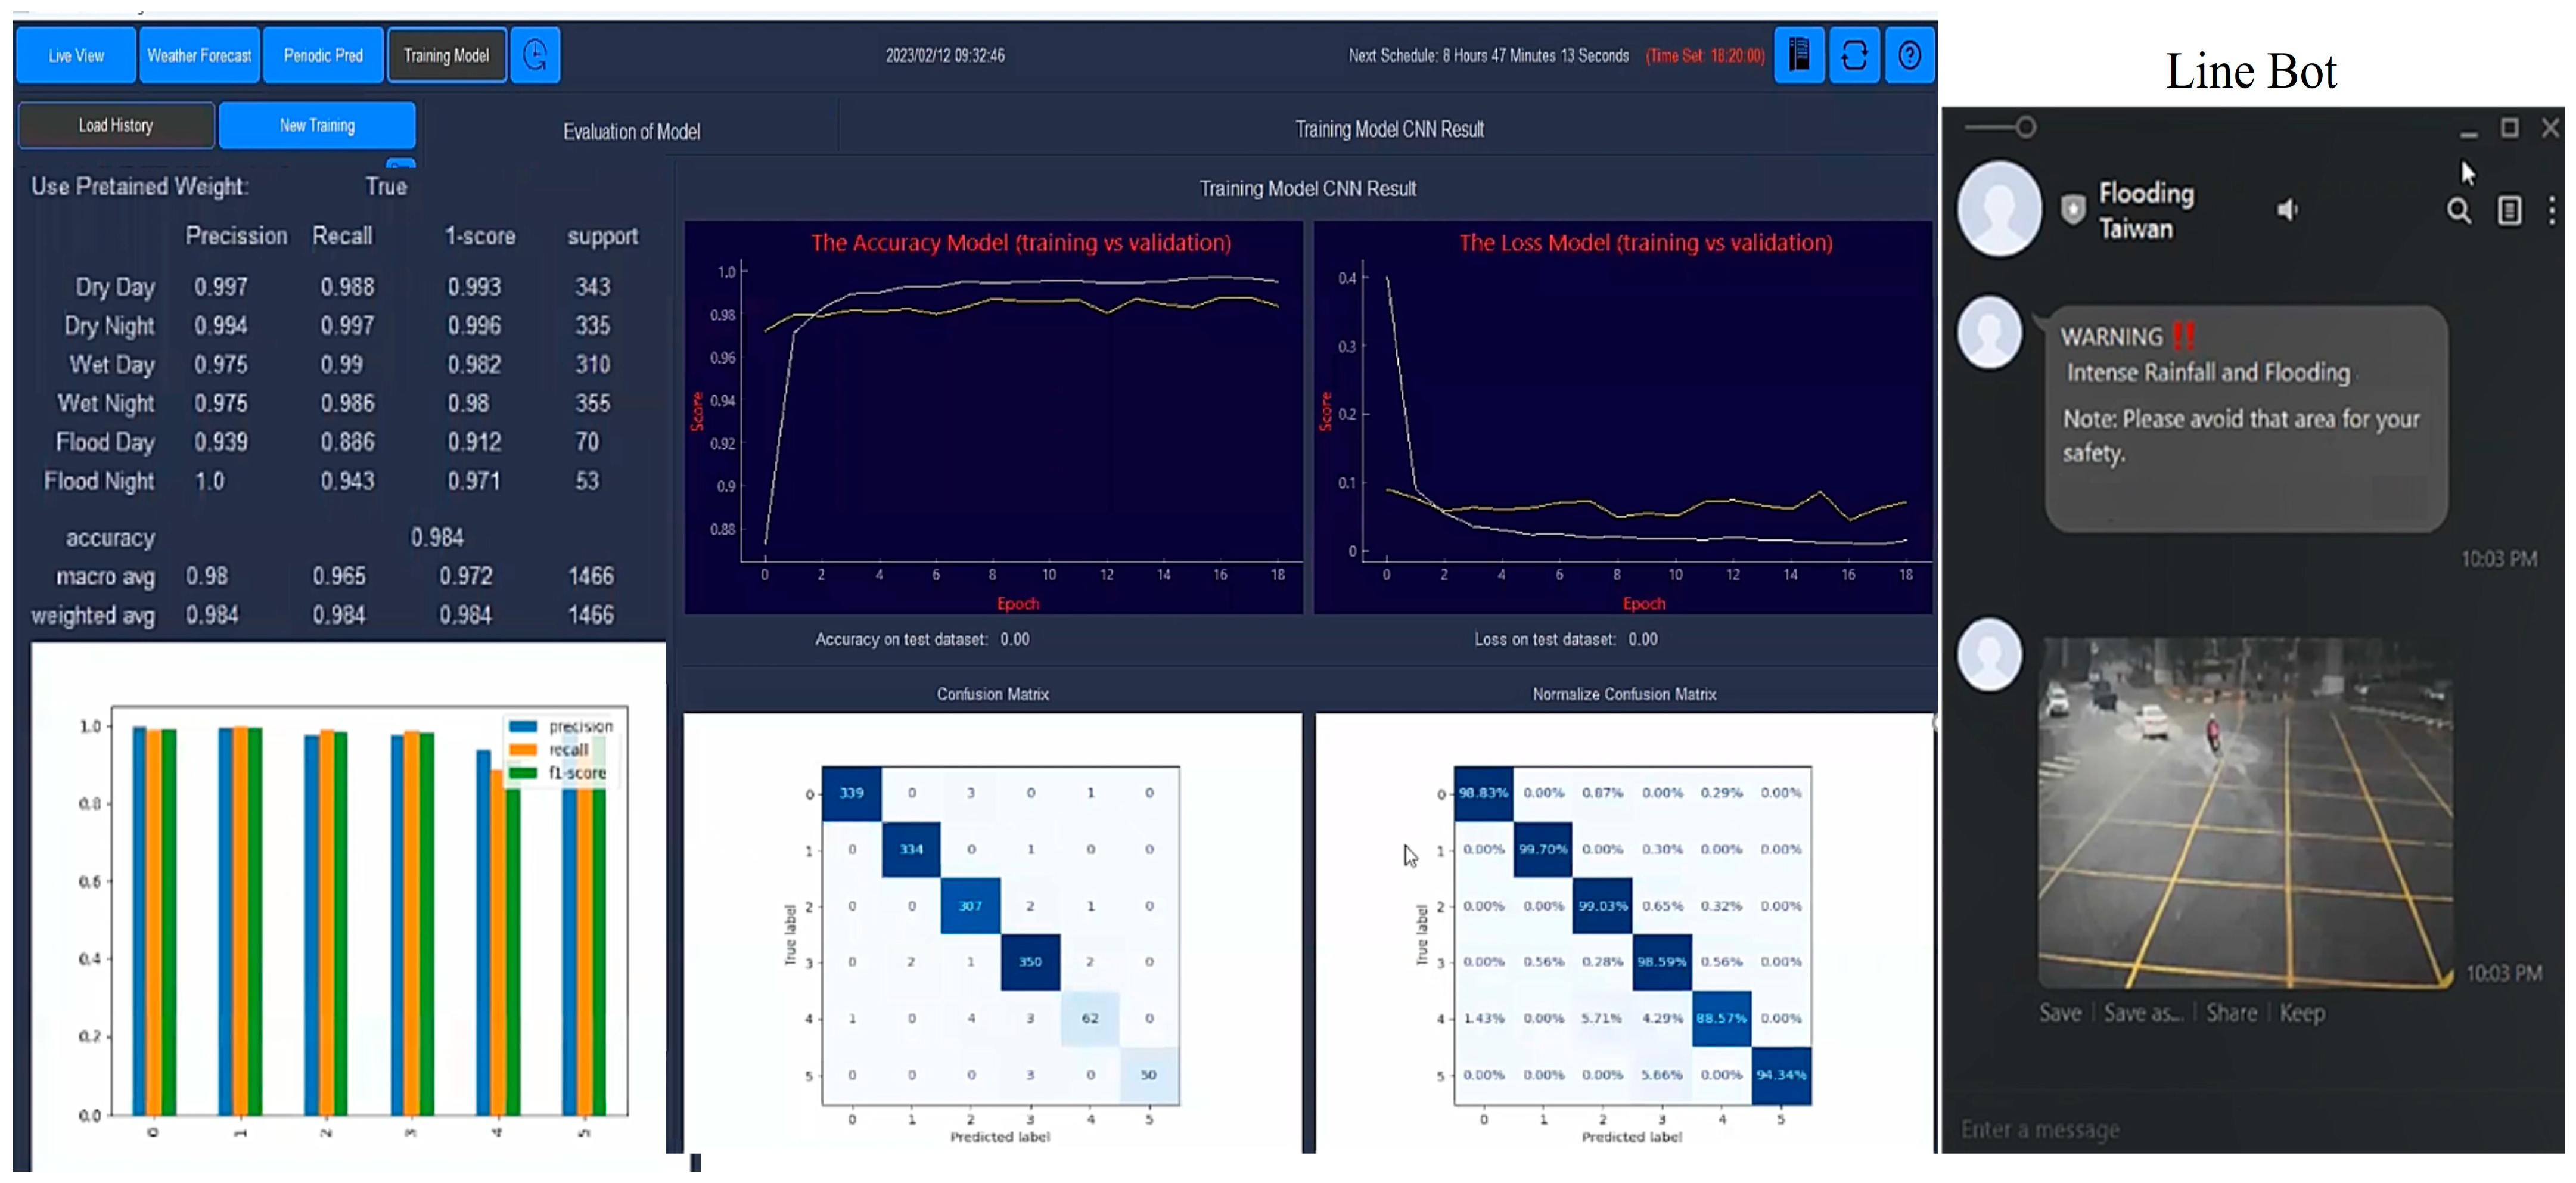This screenshot has width=2576, height=1183.
Task: Open the Evaluation of Model tab
Action: [631, 131]
